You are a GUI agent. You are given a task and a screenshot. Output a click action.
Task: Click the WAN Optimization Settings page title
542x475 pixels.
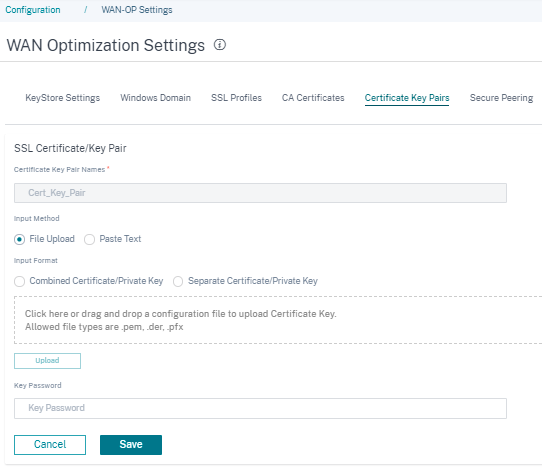(106, 46)
